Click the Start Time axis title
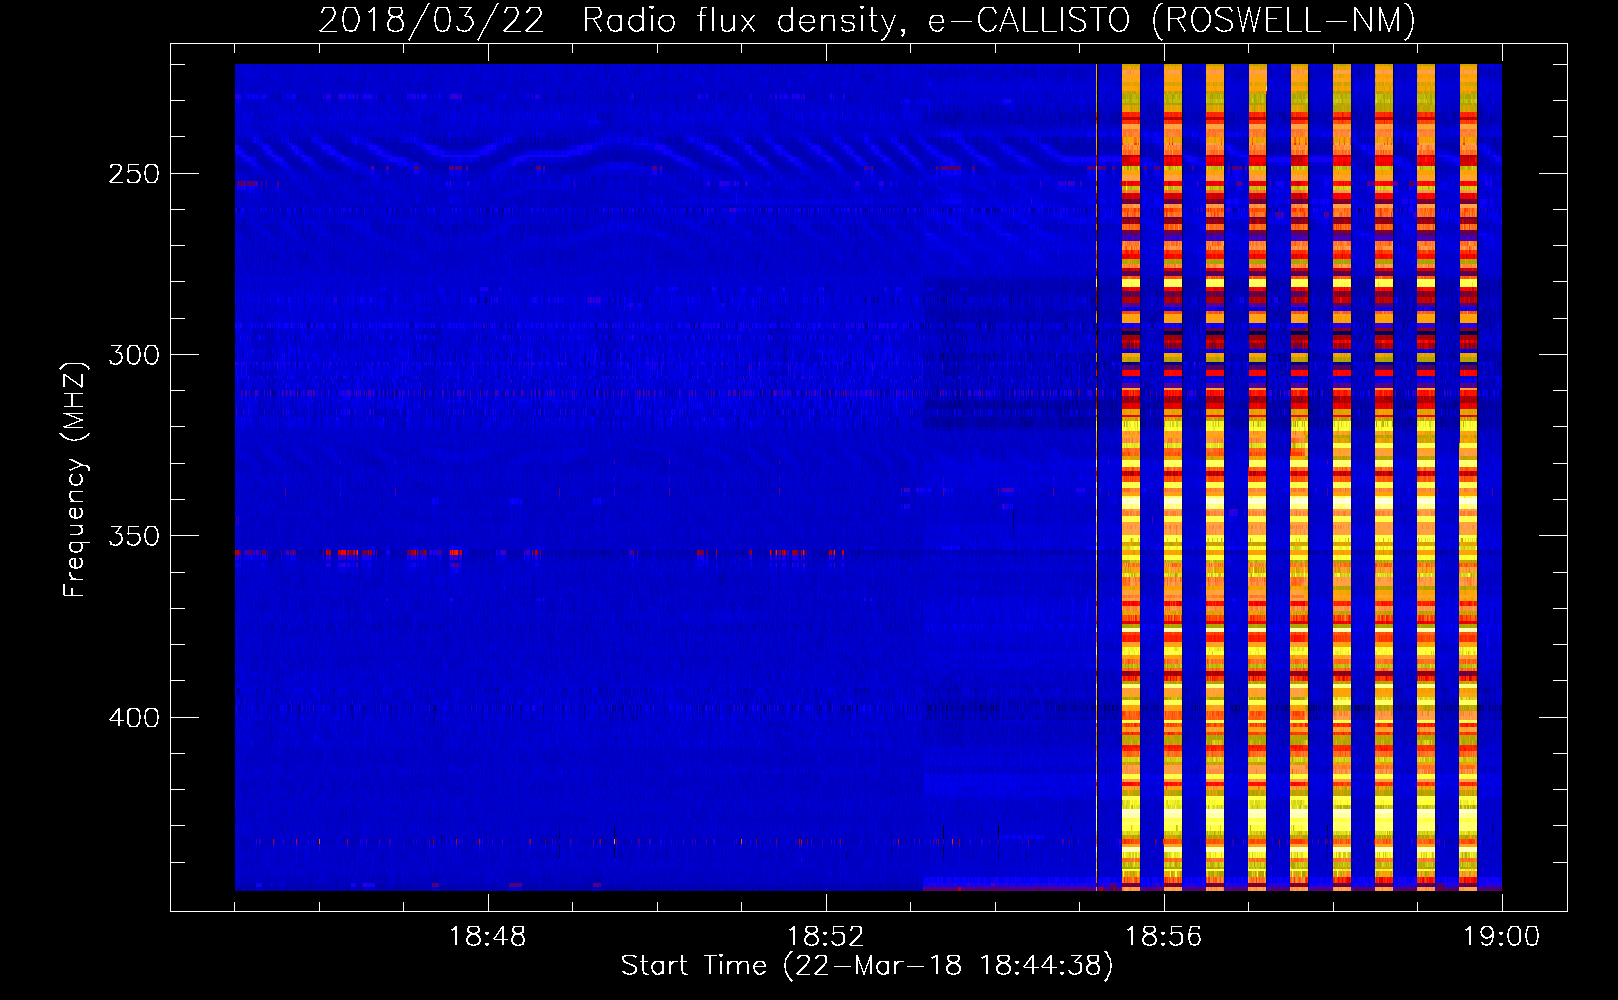This screenshot has height=1000, width=1618. (867, 966)
